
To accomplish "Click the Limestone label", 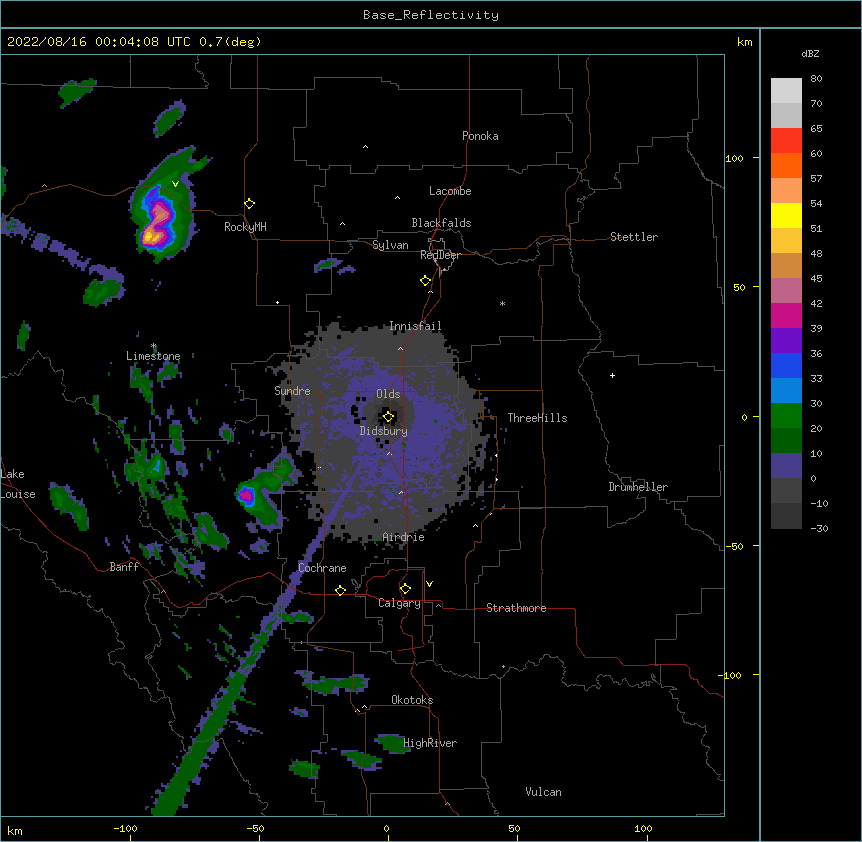I will pos(153,356).
